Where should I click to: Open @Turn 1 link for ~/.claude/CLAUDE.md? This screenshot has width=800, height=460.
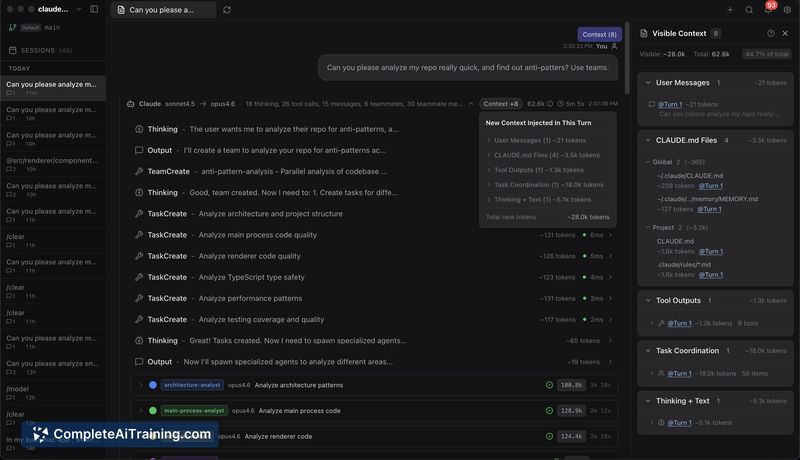click(711, 186)
